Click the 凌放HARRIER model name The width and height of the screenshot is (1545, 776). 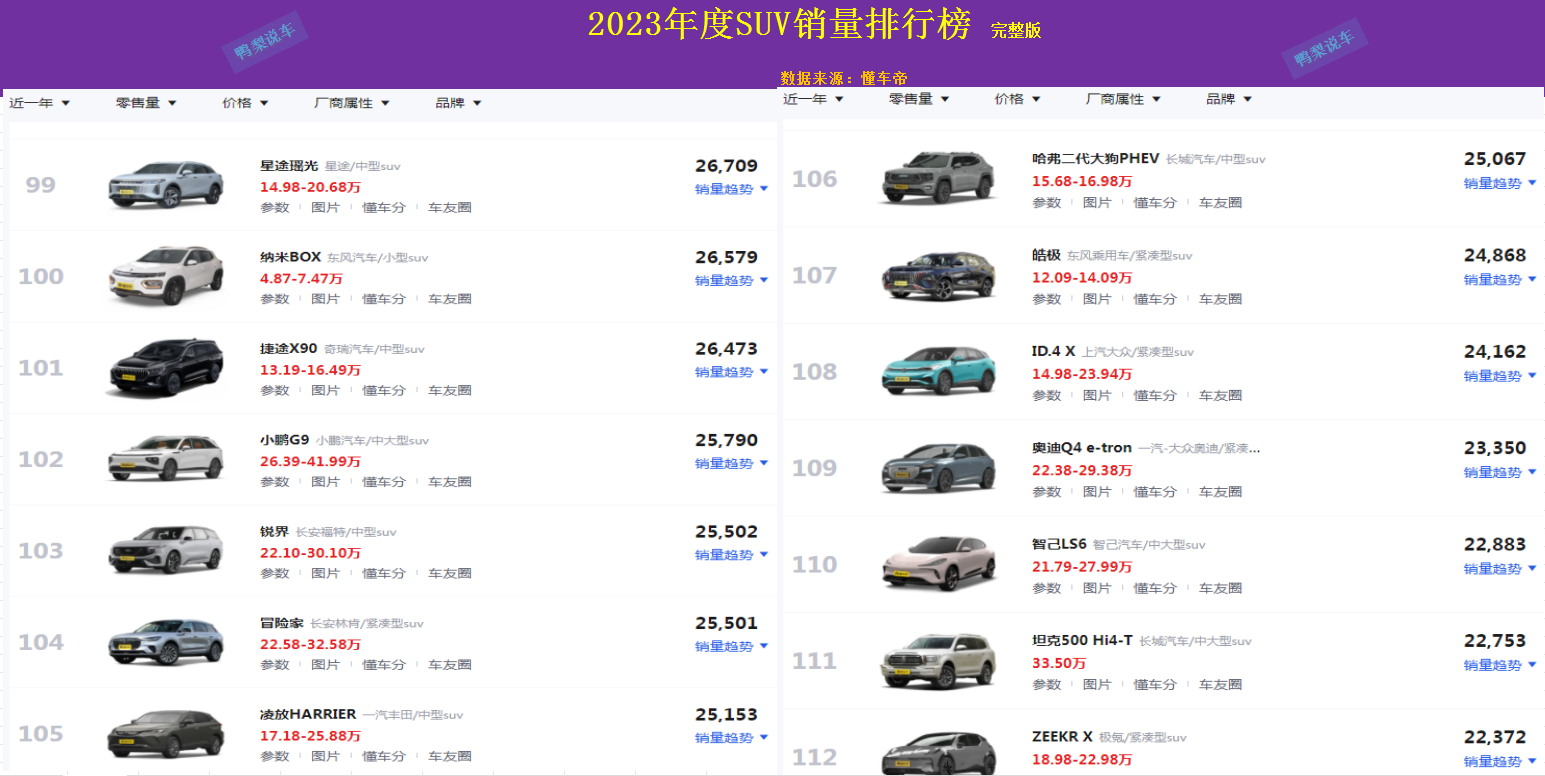coord(308,715)
